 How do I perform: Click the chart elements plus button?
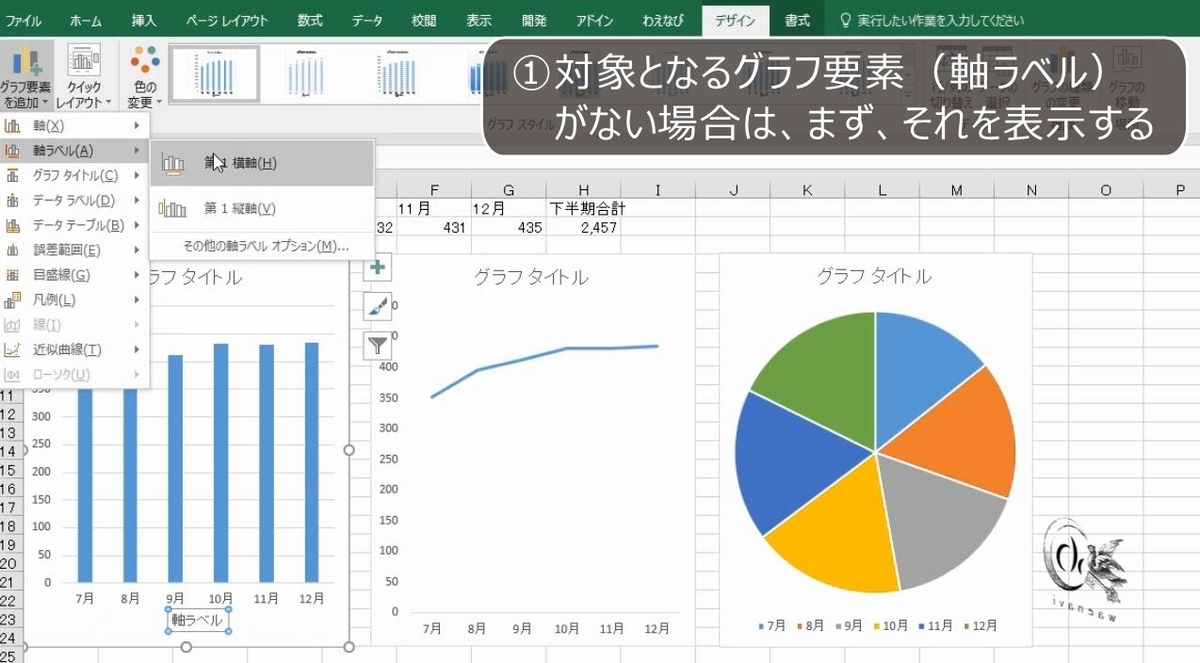[x=377, y=267]
